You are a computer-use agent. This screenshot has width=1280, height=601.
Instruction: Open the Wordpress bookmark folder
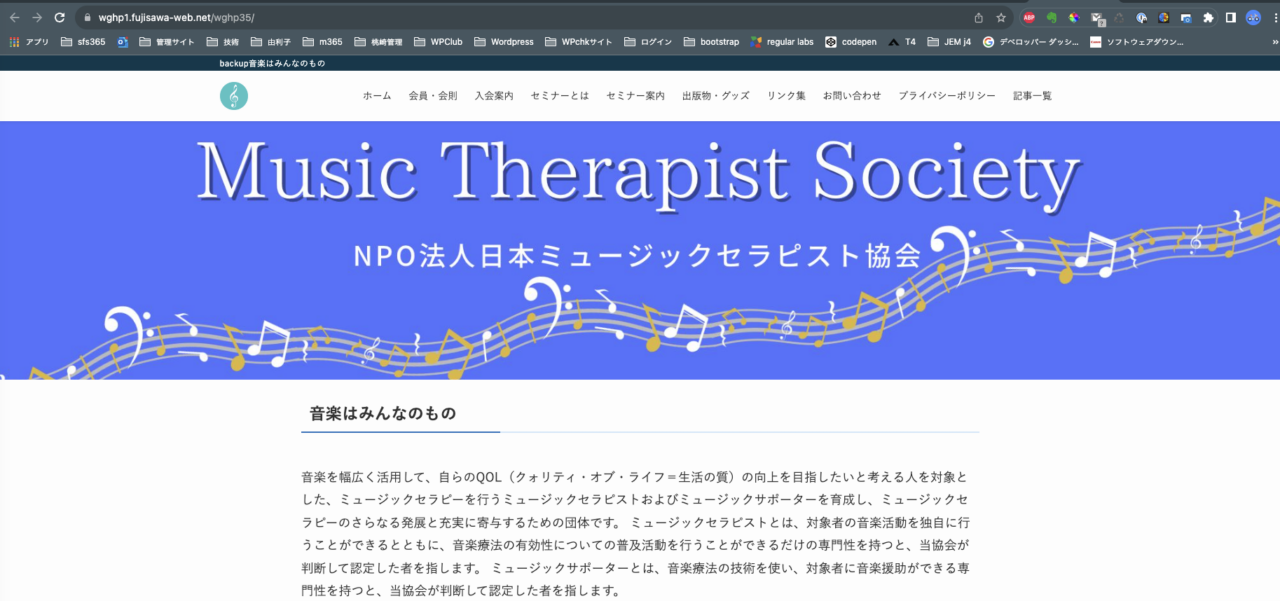click(x=504, y=42)
